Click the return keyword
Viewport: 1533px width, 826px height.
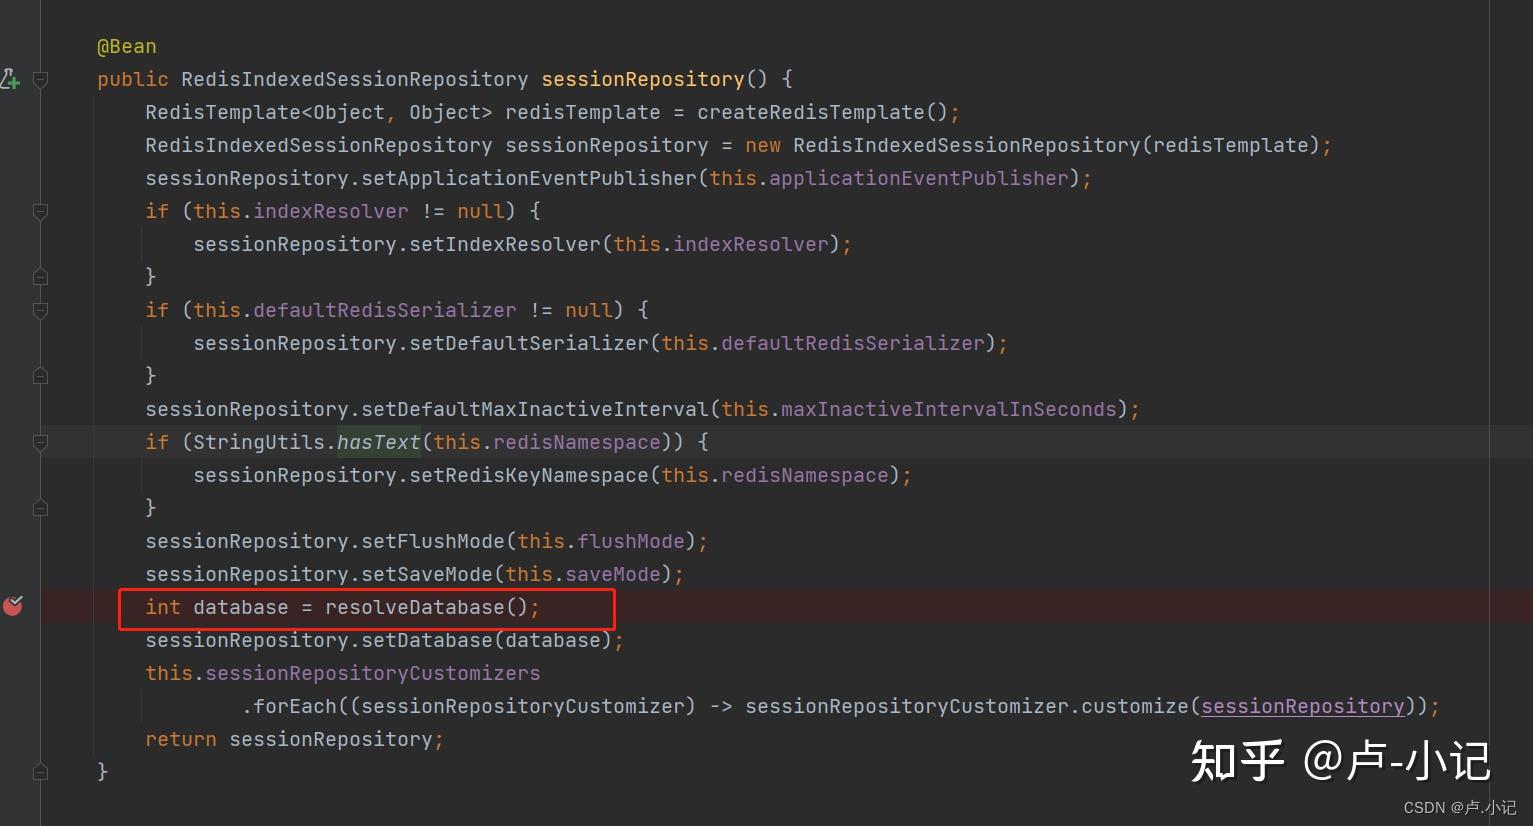tap(181, 739)
